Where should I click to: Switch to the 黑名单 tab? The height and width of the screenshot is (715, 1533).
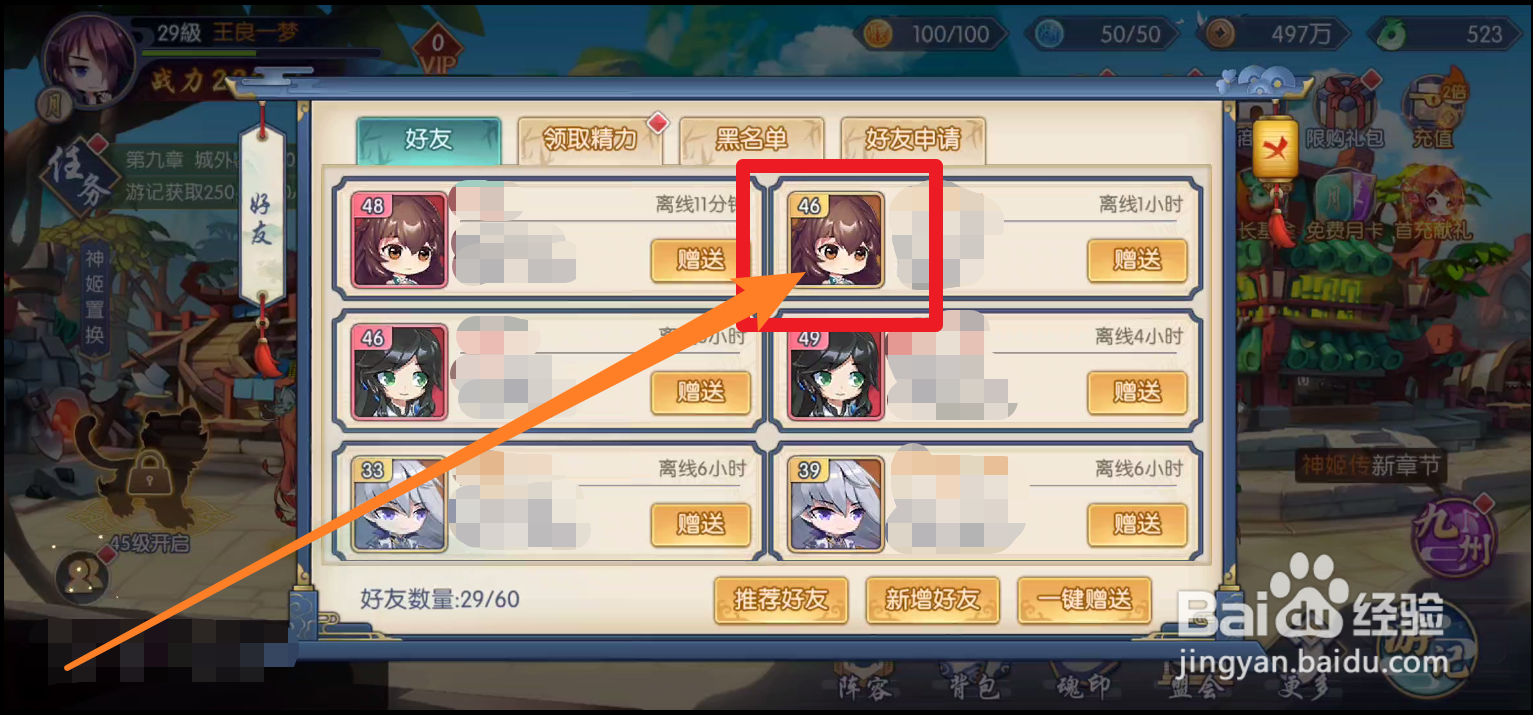(752, 140)
